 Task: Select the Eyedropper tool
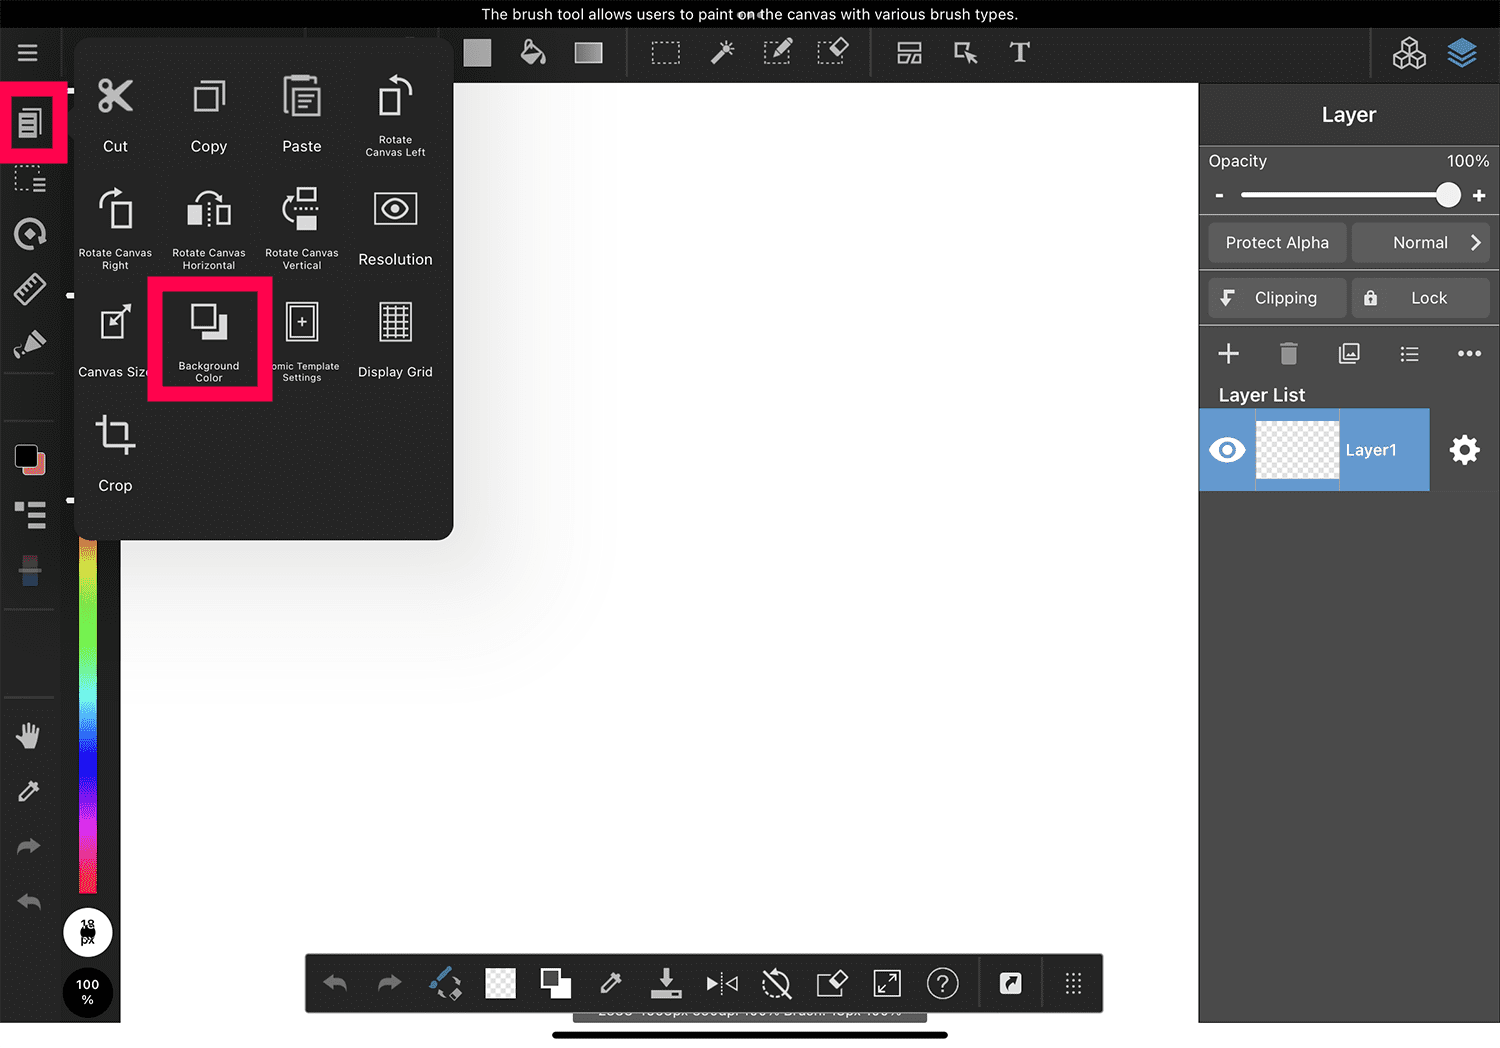pyautogui.click(x=29, y=791)
